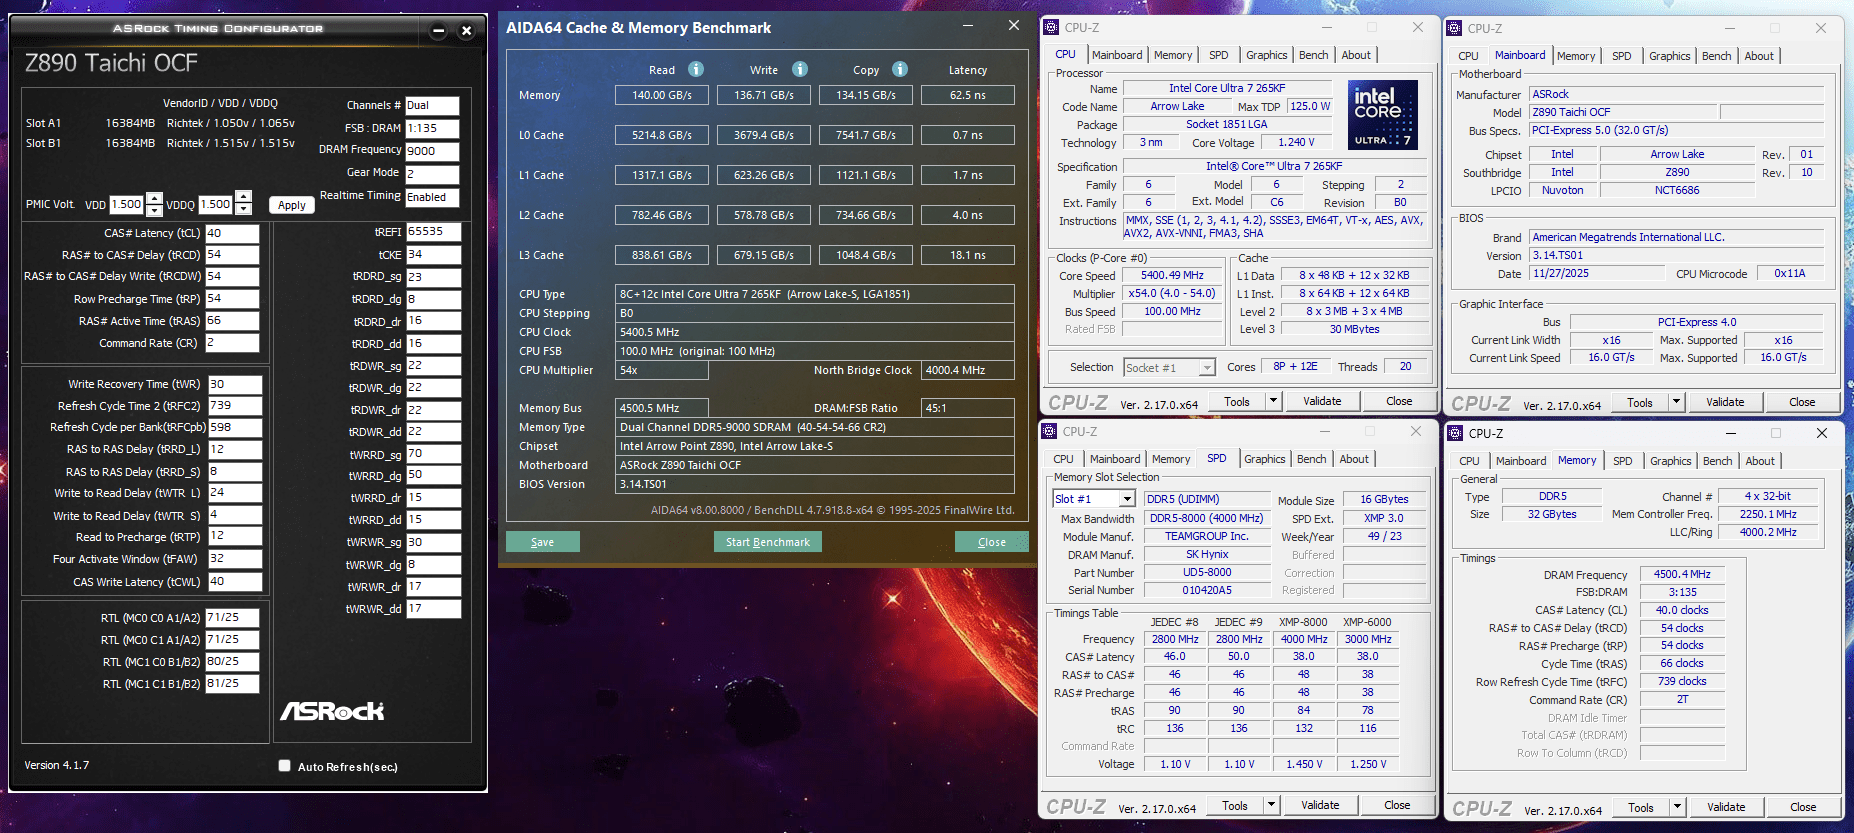Open Graphics tab in the Timings window
The width and height of the screenshot is (1854, 833).
click(1670, 461)
